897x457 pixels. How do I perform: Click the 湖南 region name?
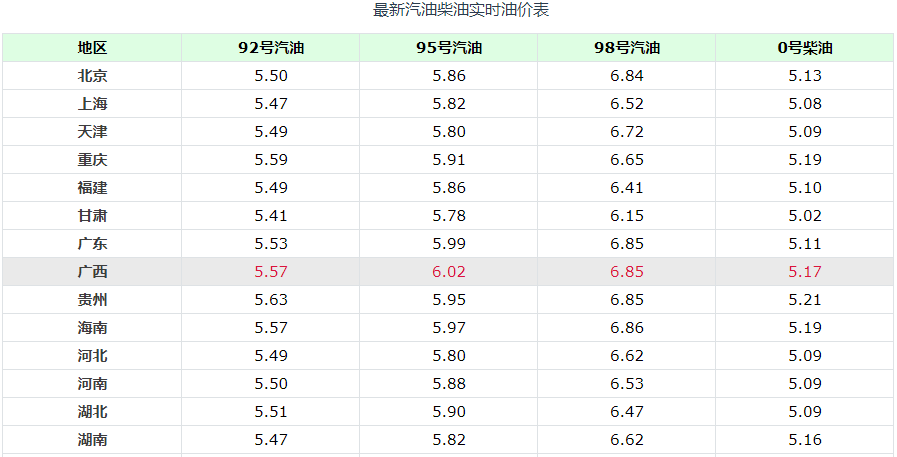pos(92,440)
